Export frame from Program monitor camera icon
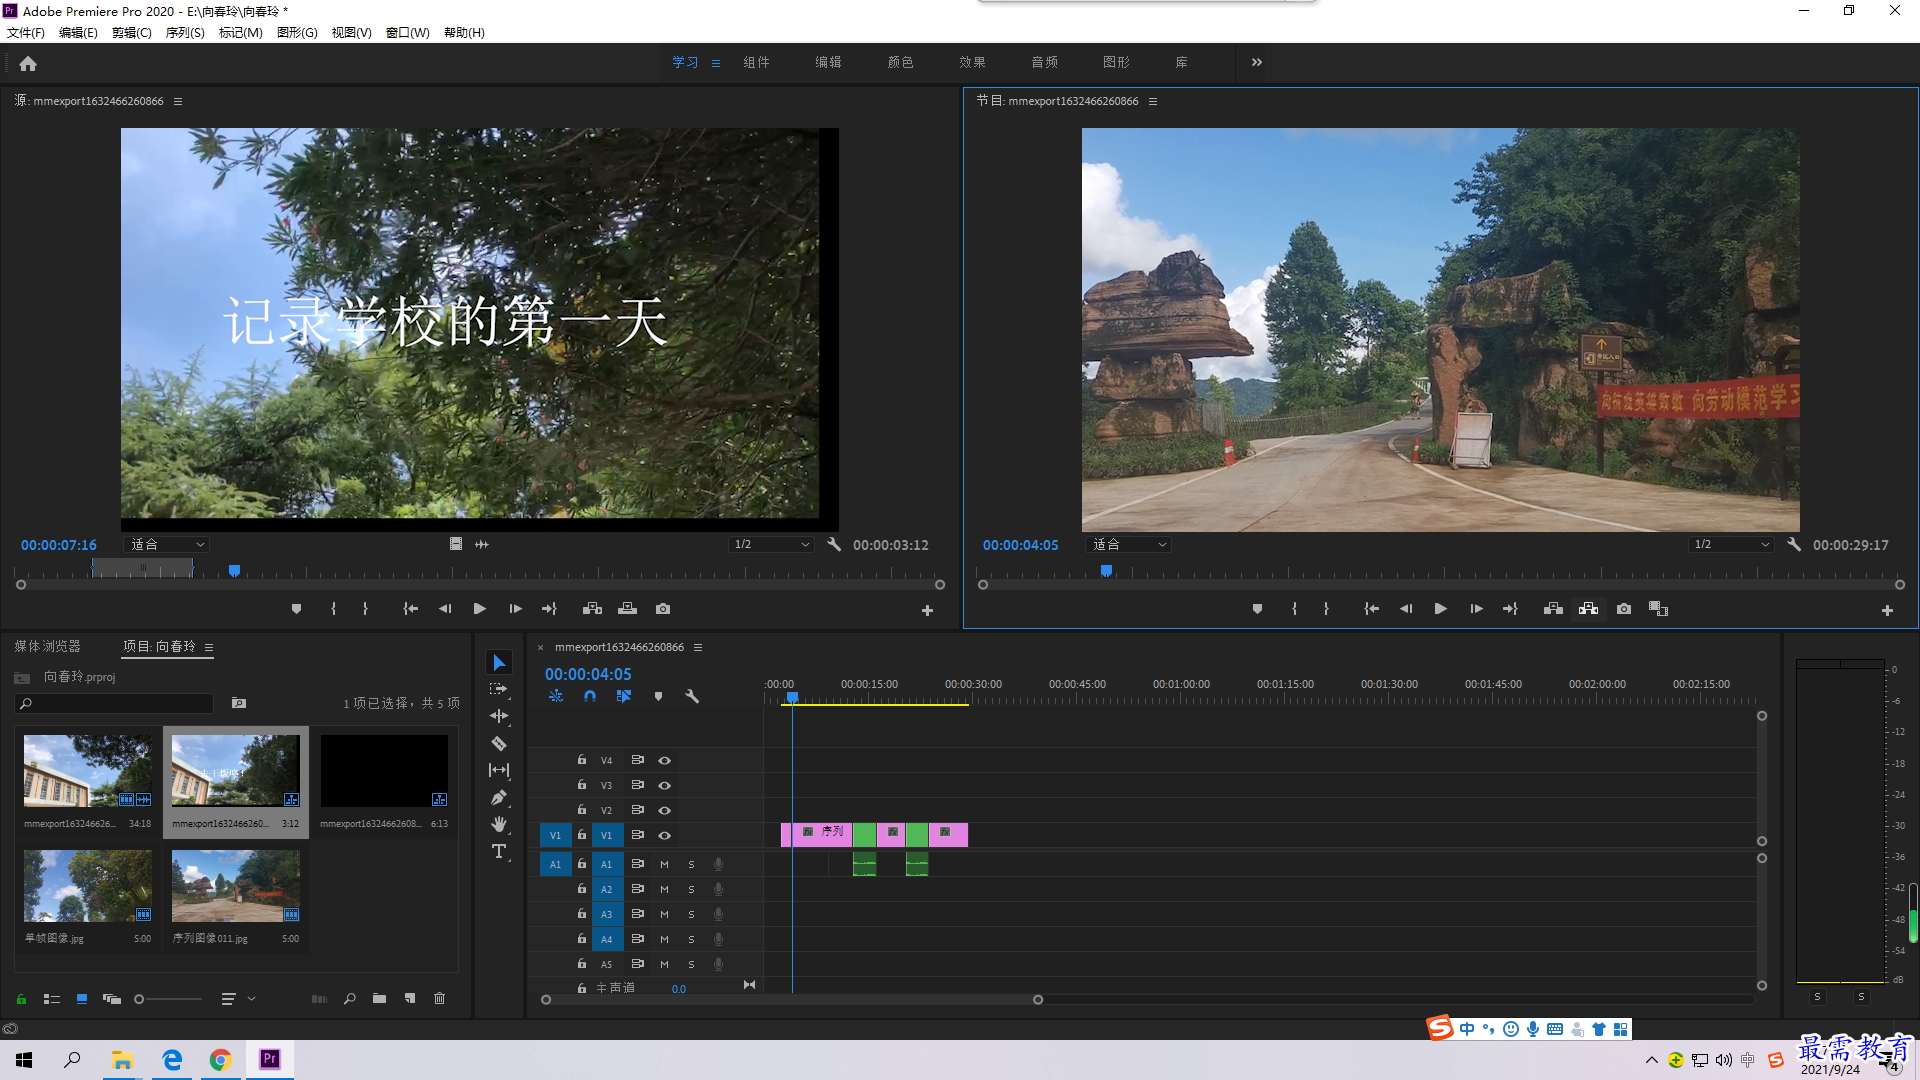This screenshot has width=1920, height=1080. click(x=1624, y=609)
